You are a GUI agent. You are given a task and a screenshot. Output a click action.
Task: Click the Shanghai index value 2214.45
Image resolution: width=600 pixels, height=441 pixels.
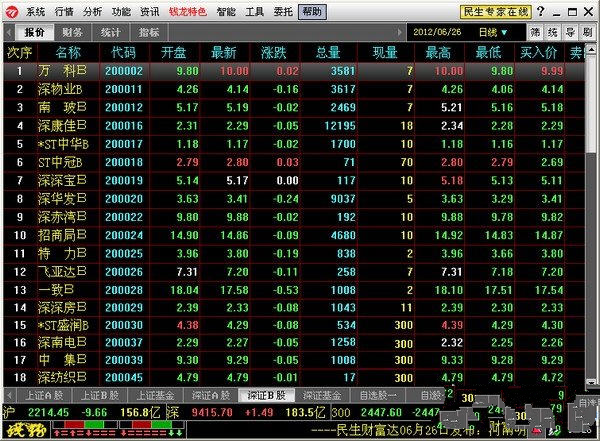pos(48,413)
